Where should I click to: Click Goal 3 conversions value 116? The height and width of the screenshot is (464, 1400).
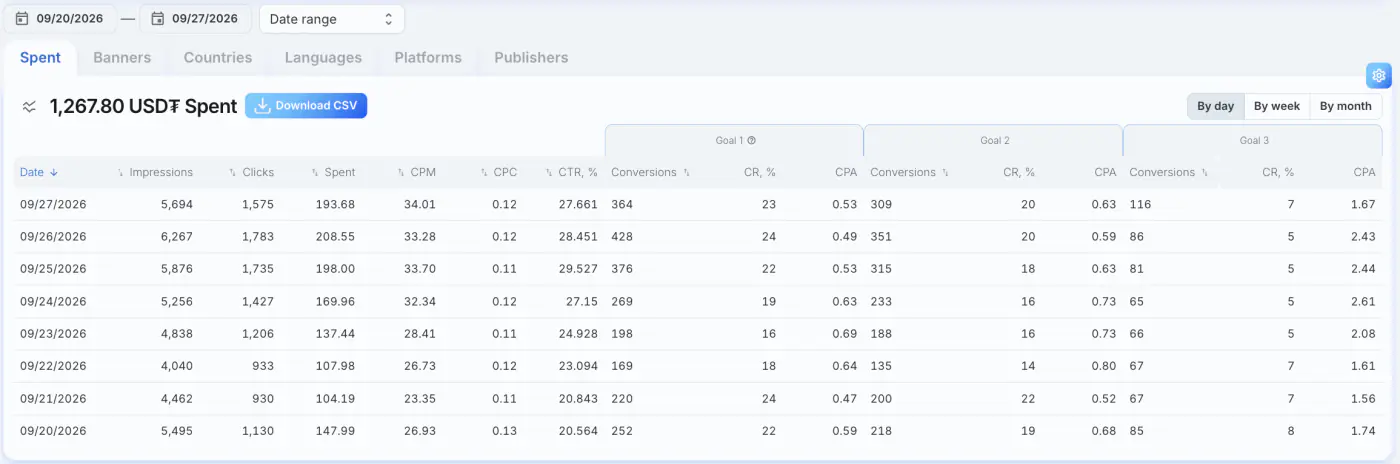(1139, 204)
